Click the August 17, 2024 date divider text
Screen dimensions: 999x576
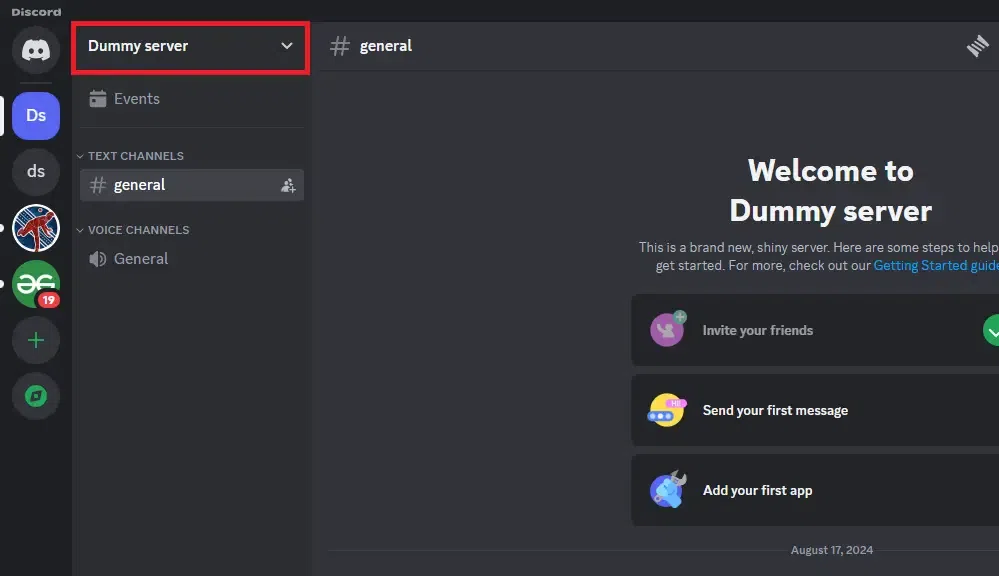click(831, 550)
